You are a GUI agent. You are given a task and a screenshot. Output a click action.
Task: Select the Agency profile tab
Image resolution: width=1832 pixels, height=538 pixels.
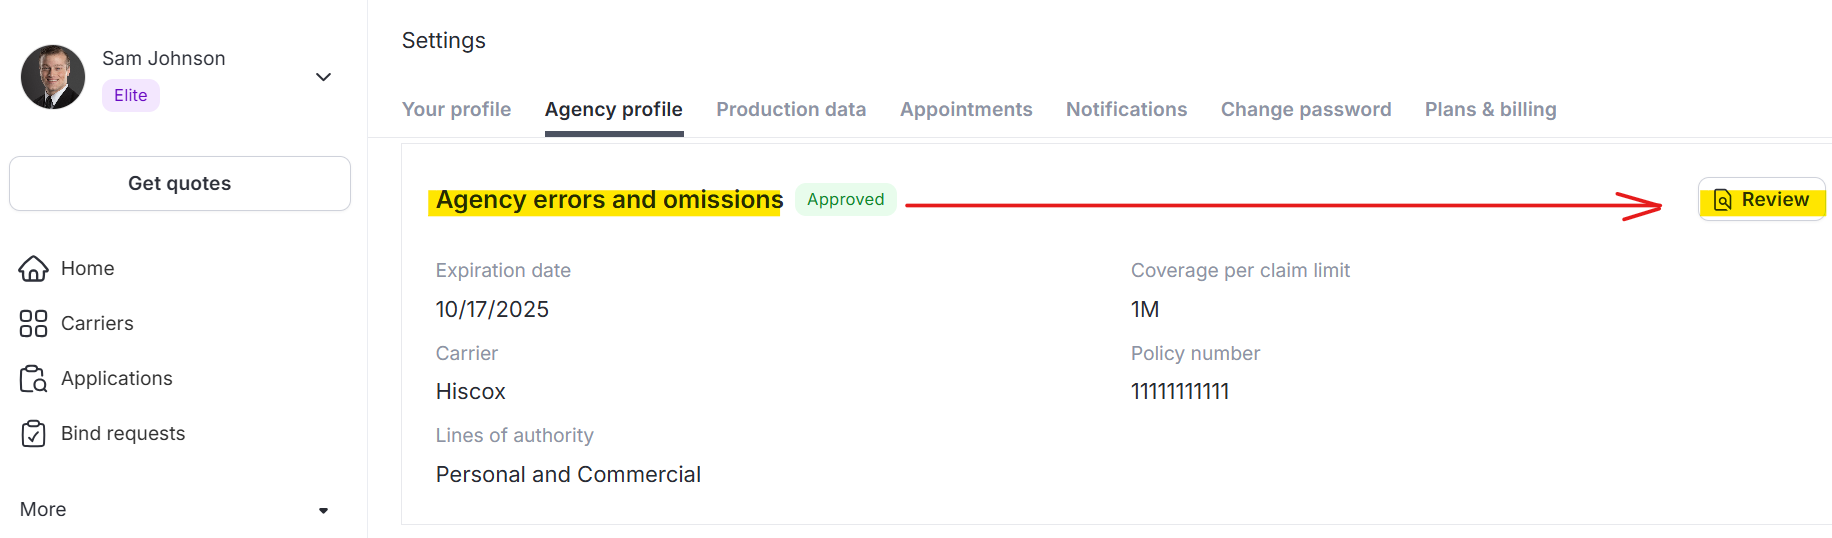[613, 109]
